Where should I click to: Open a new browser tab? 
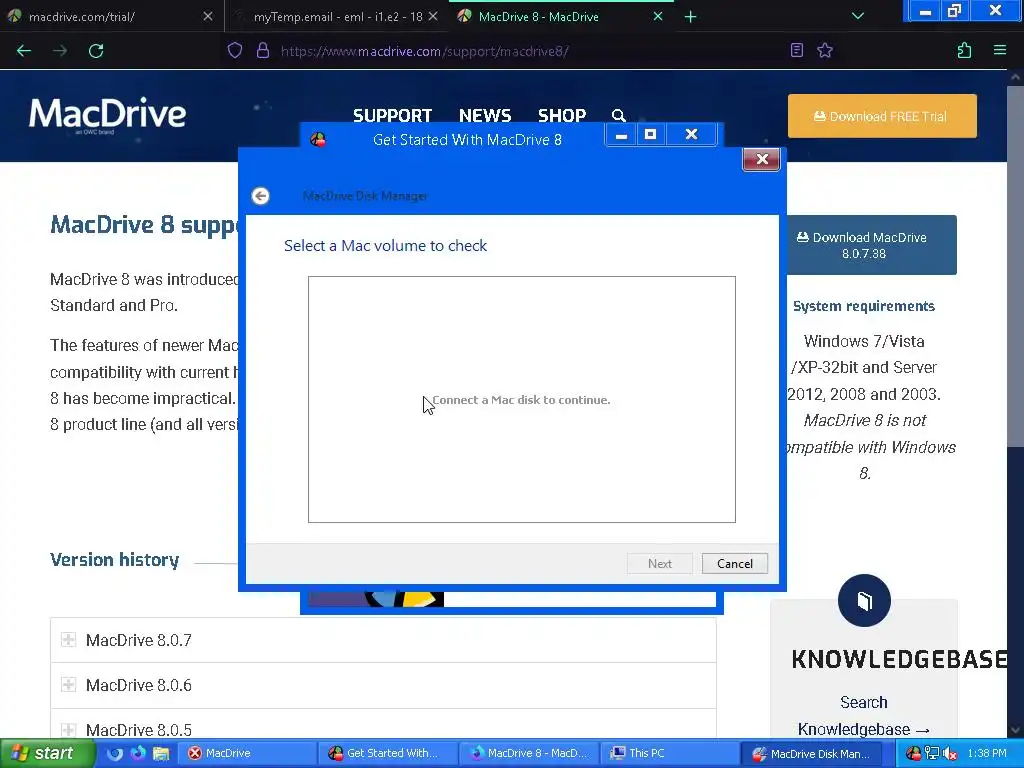pyautogui.click(x=690, y=17)
